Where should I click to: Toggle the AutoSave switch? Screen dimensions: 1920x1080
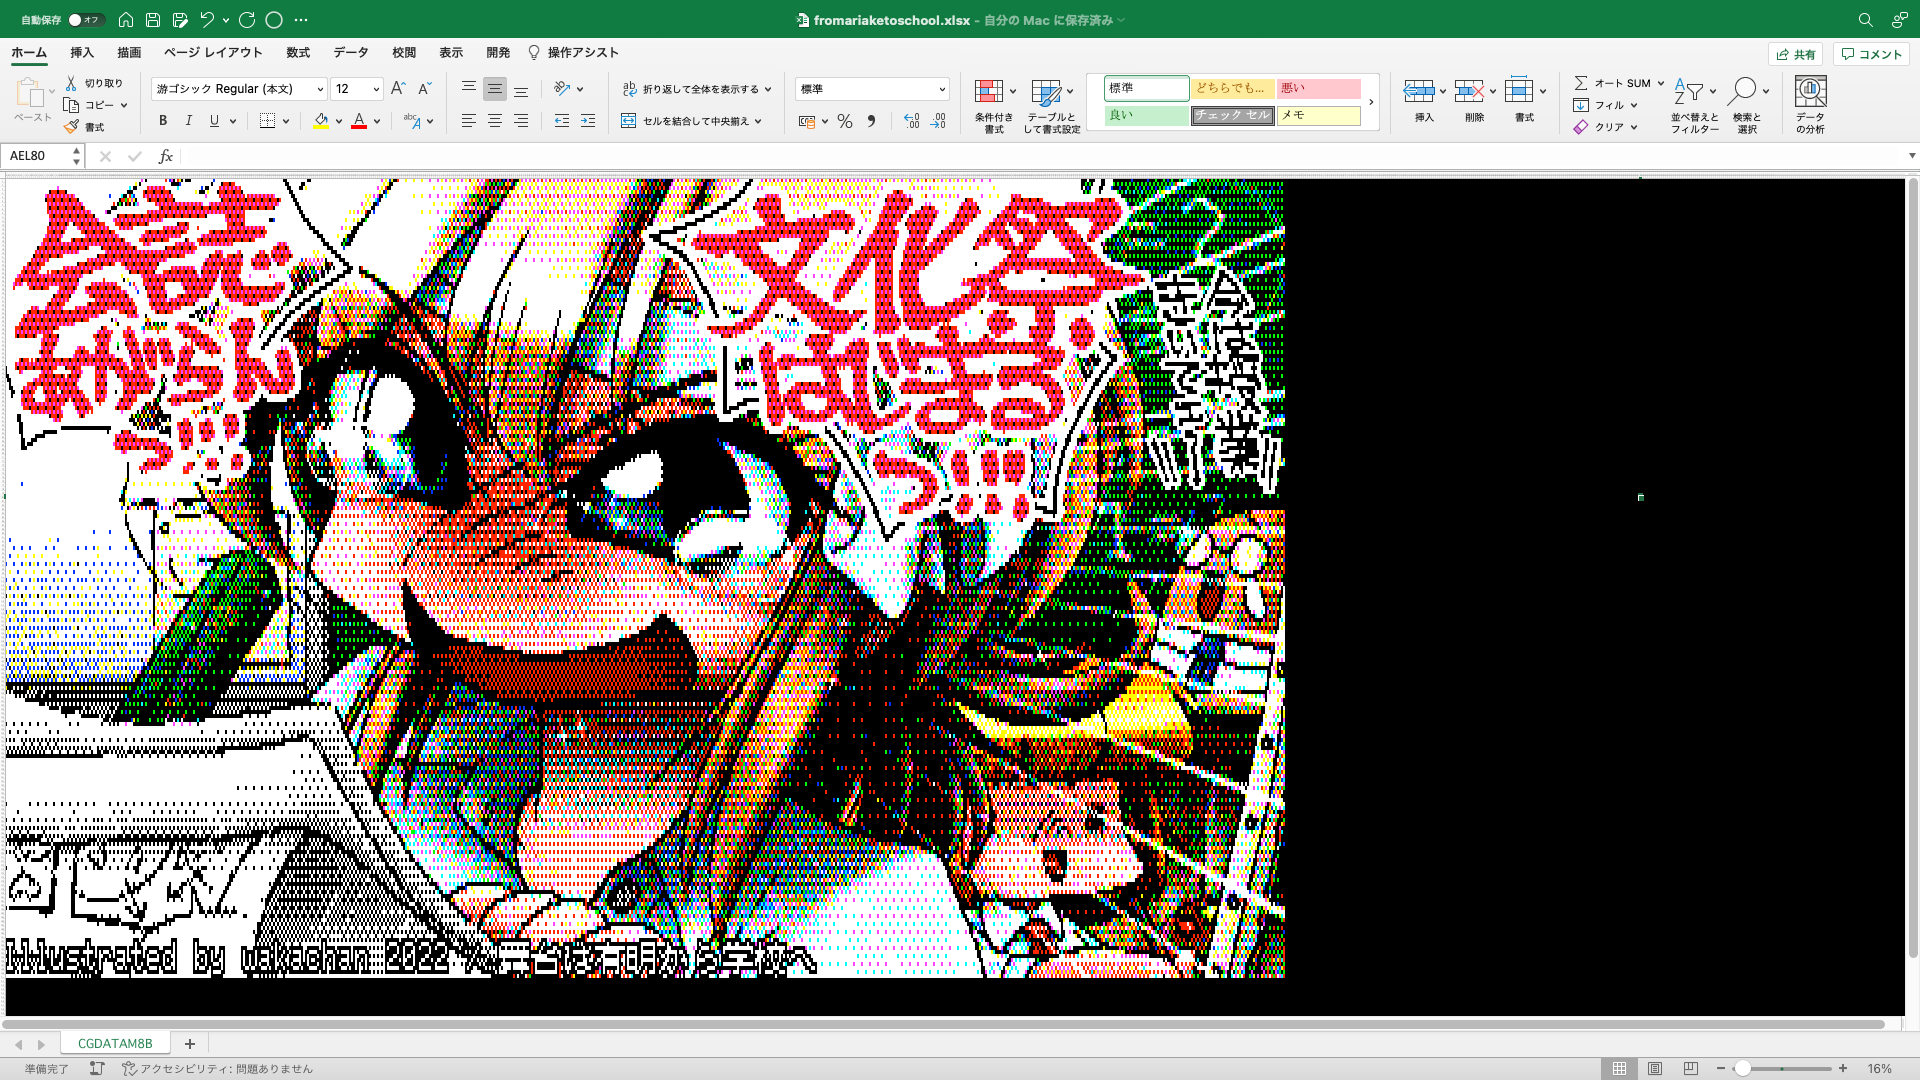tap(86, 20)
